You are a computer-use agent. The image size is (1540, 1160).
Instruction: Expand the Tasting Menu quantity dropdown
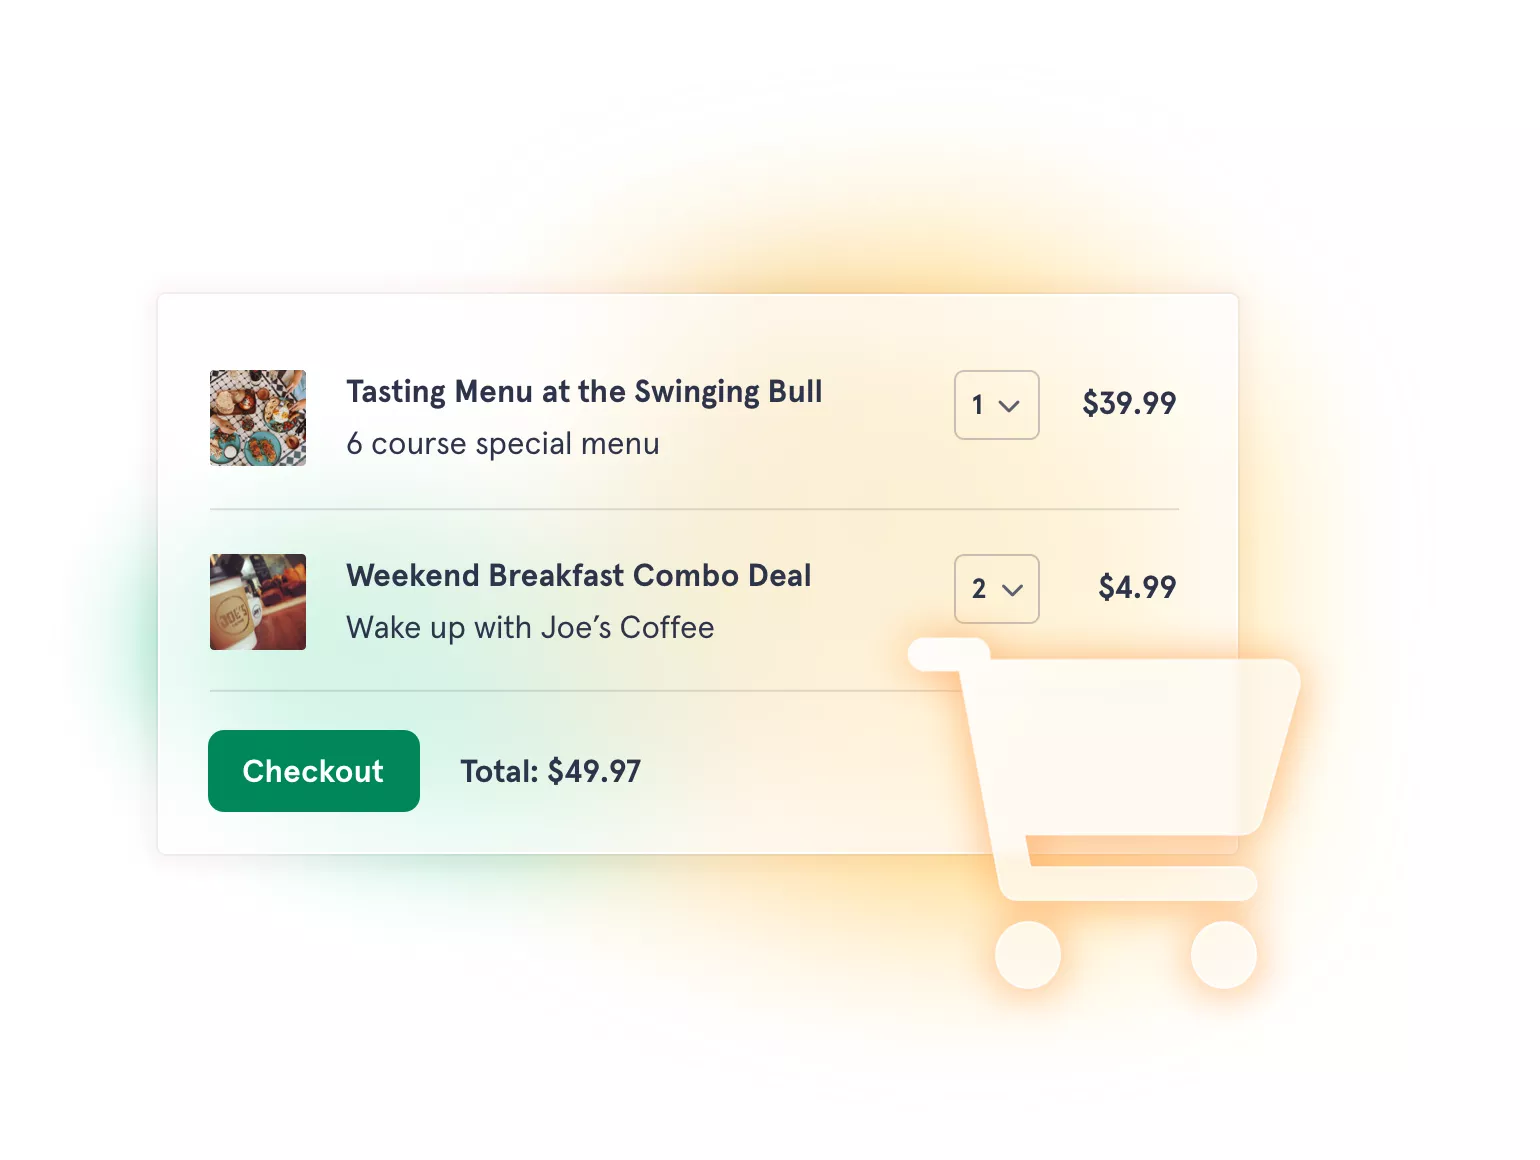coord(997,405)
